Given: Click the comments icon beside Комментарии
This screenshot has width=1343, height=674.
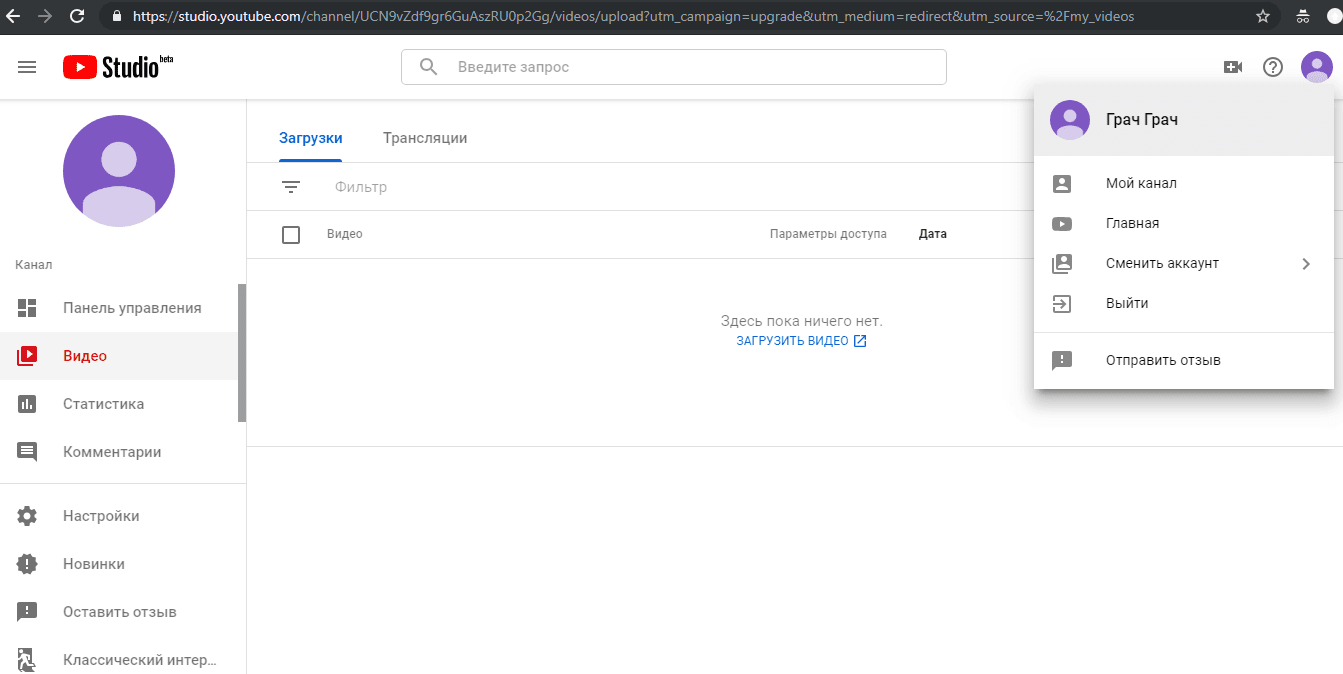Looking at the screenshot, I should point(27,452).
